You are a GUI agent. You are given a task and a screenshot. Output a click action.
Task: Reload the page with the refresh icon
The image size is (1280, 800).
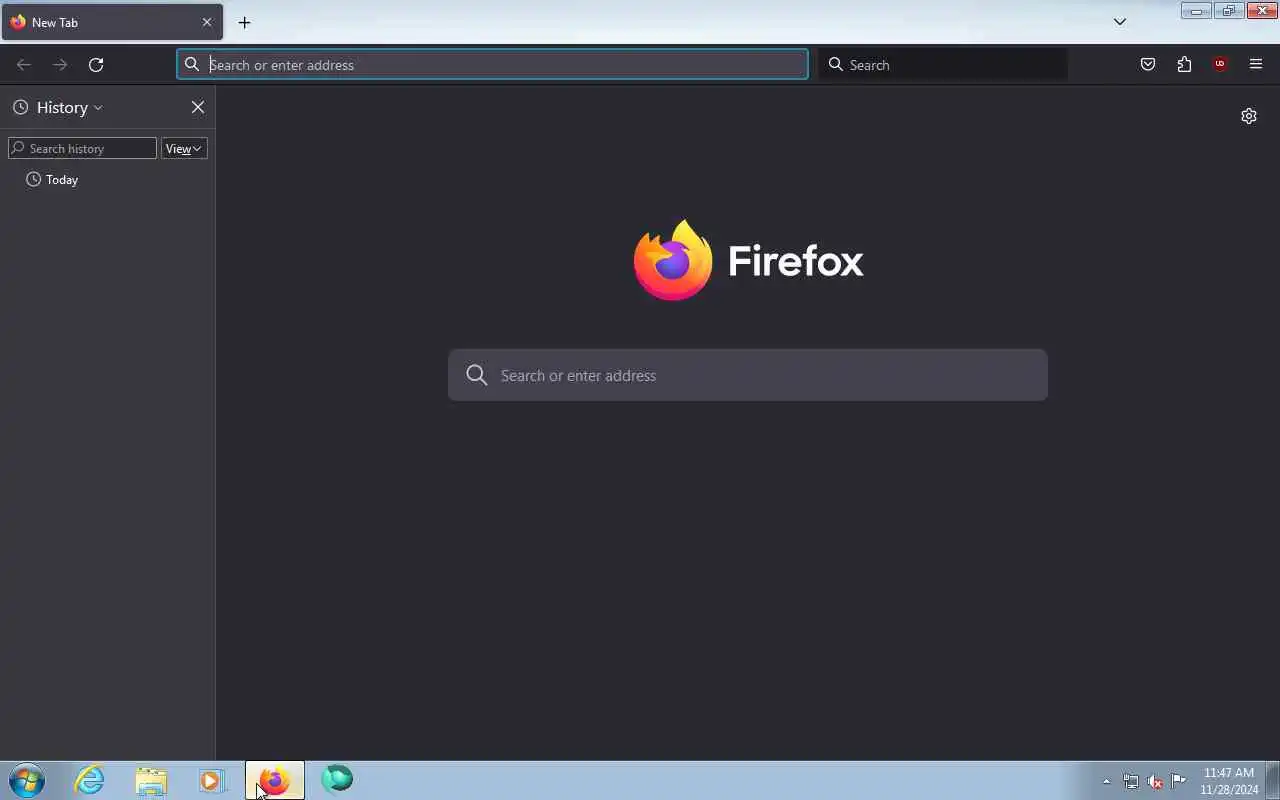pos(96,65)
